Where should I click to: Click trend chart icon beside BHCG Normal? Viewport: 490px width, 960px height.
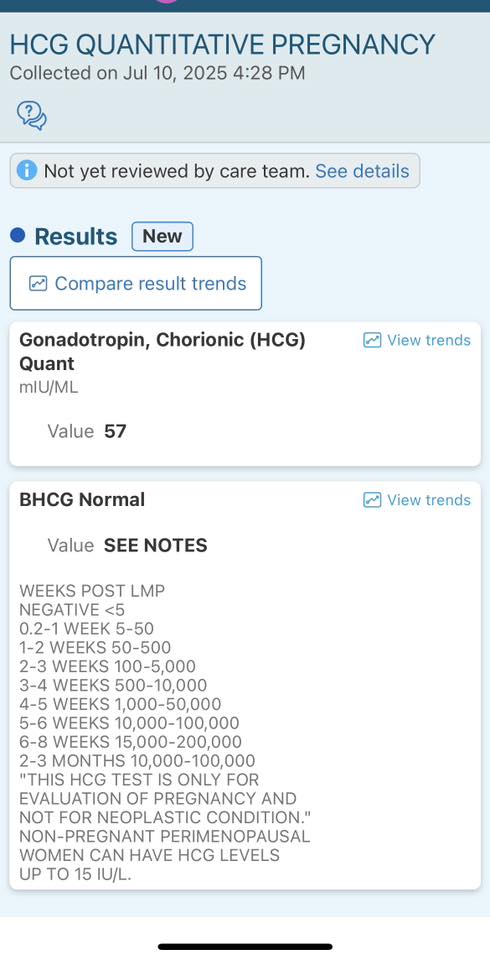pyautogui.click(x=372, y=500)
